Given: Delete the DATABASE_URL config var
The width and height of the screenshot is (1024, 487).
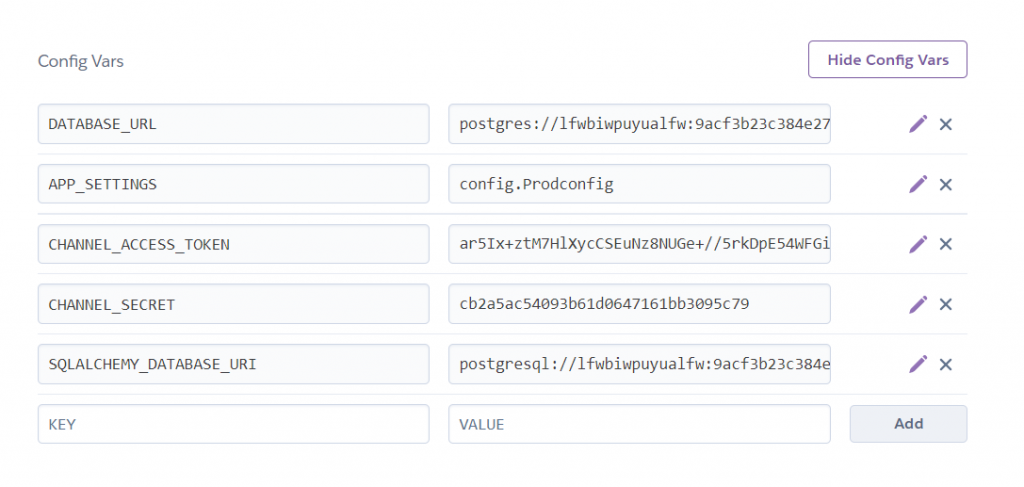Looking at the screenshot, I should tap(946, 124).
